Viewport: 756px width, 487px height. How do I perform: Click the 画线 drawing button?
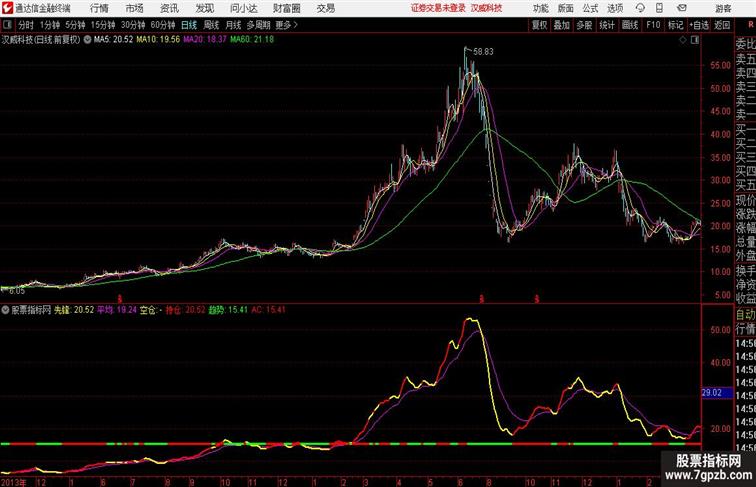coord(630,25)
